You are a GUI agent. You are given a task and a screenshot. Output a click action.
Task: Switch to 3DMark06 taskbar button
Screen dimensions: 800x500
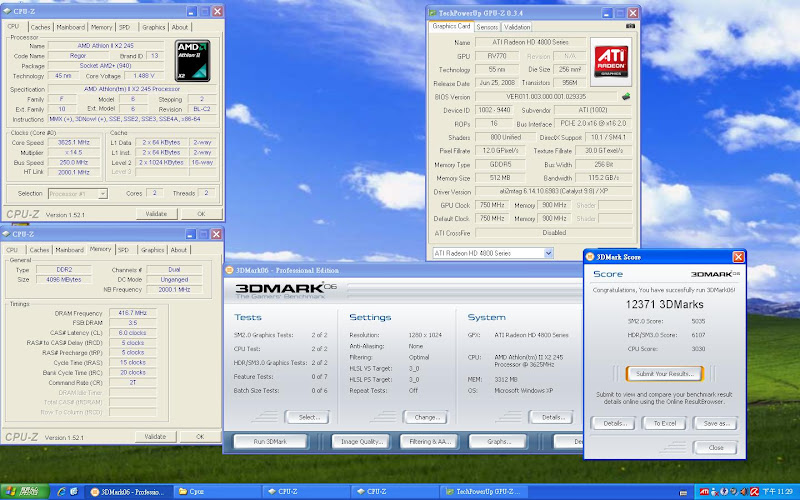click(129, 492)
